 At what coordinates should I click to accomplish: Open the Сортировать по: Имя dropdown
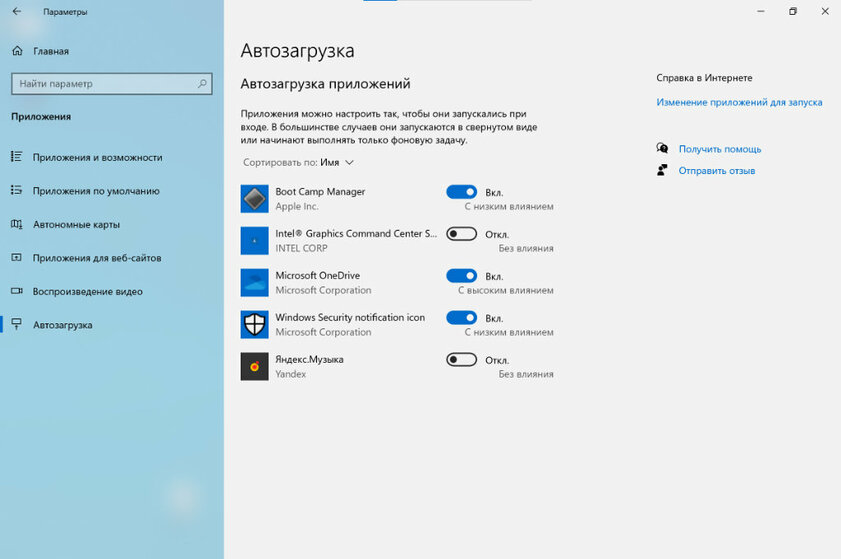298,162
